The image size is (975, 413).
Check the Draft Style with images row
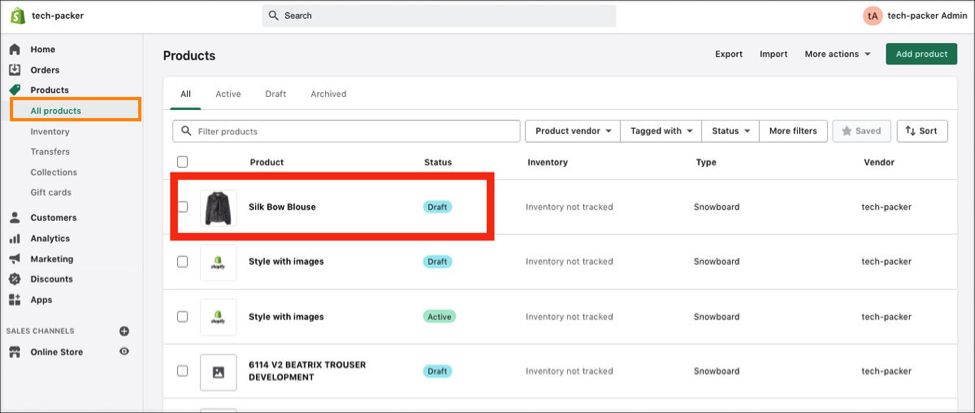(182, 262)
